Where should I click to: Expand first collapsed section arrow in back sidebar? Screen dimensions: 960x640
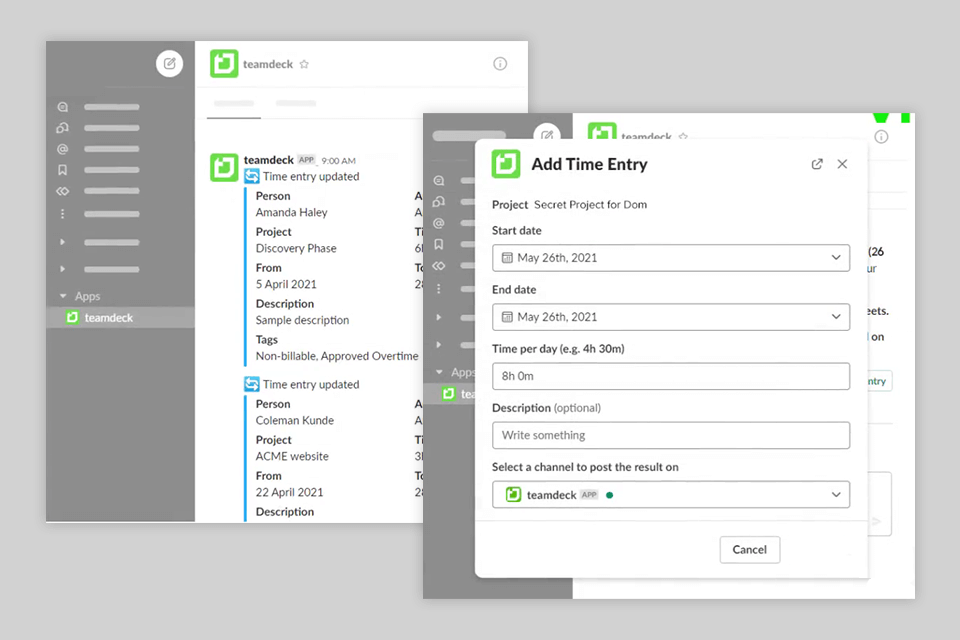[62, 242]
